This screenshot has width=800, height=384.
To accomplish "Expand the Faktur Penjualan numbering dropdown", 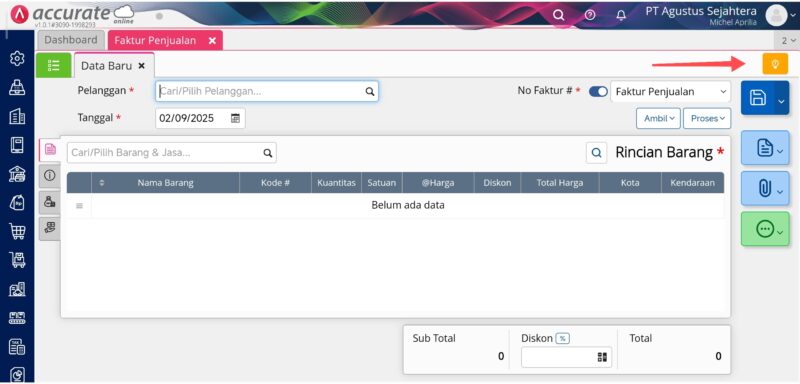I will (x=670, y=92).
